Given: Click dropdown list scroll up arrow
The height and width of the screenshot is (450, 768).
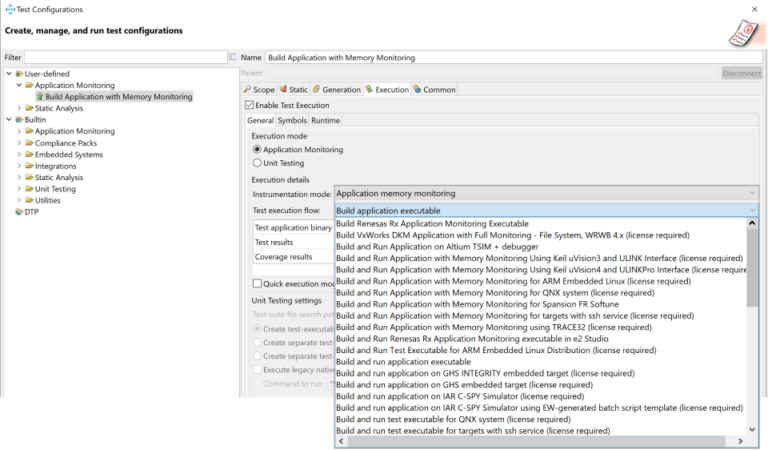Looking at the screenshot, I should pos(752,223).
